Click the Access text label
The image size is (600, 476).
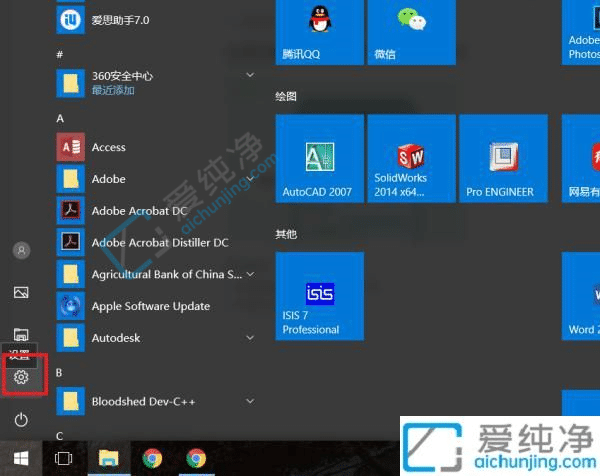tap(109, 147)
